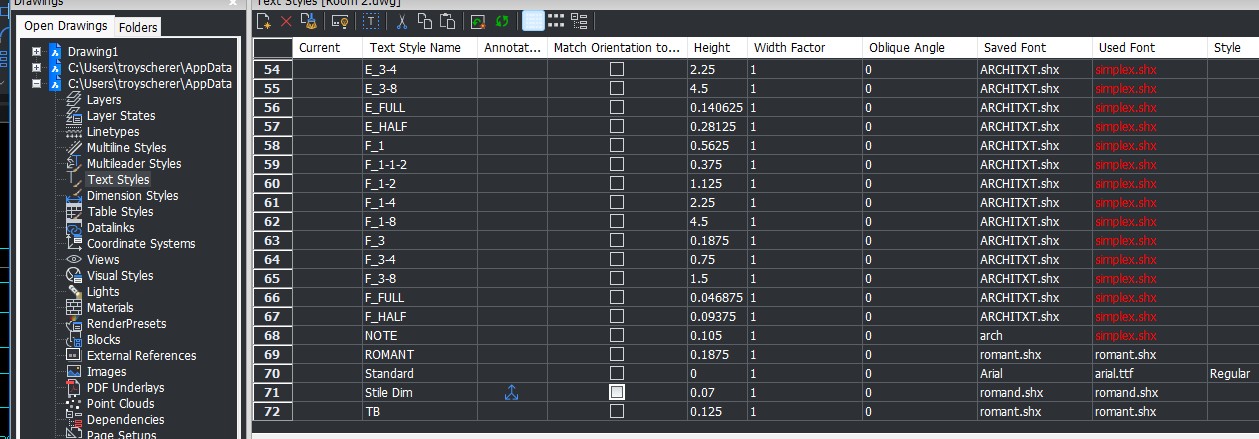Sort by Width Factor column header
The image size is (1259, 439).
805,47
